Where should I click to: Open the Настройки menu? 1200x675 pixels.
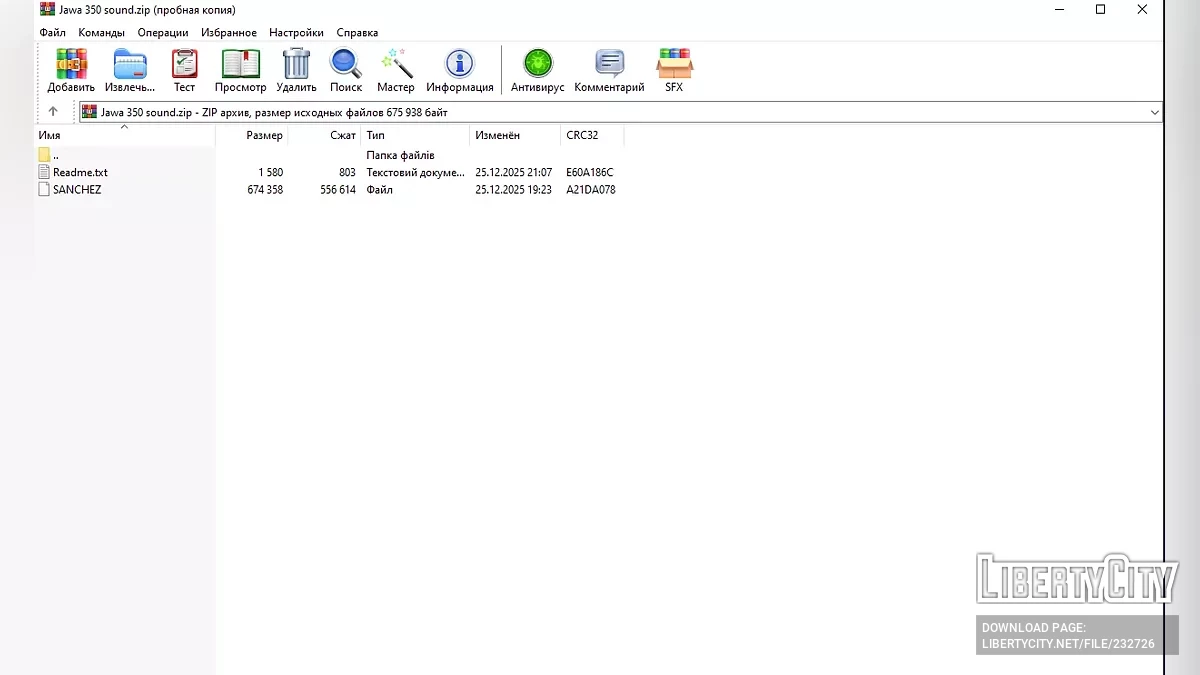[296, 33]
